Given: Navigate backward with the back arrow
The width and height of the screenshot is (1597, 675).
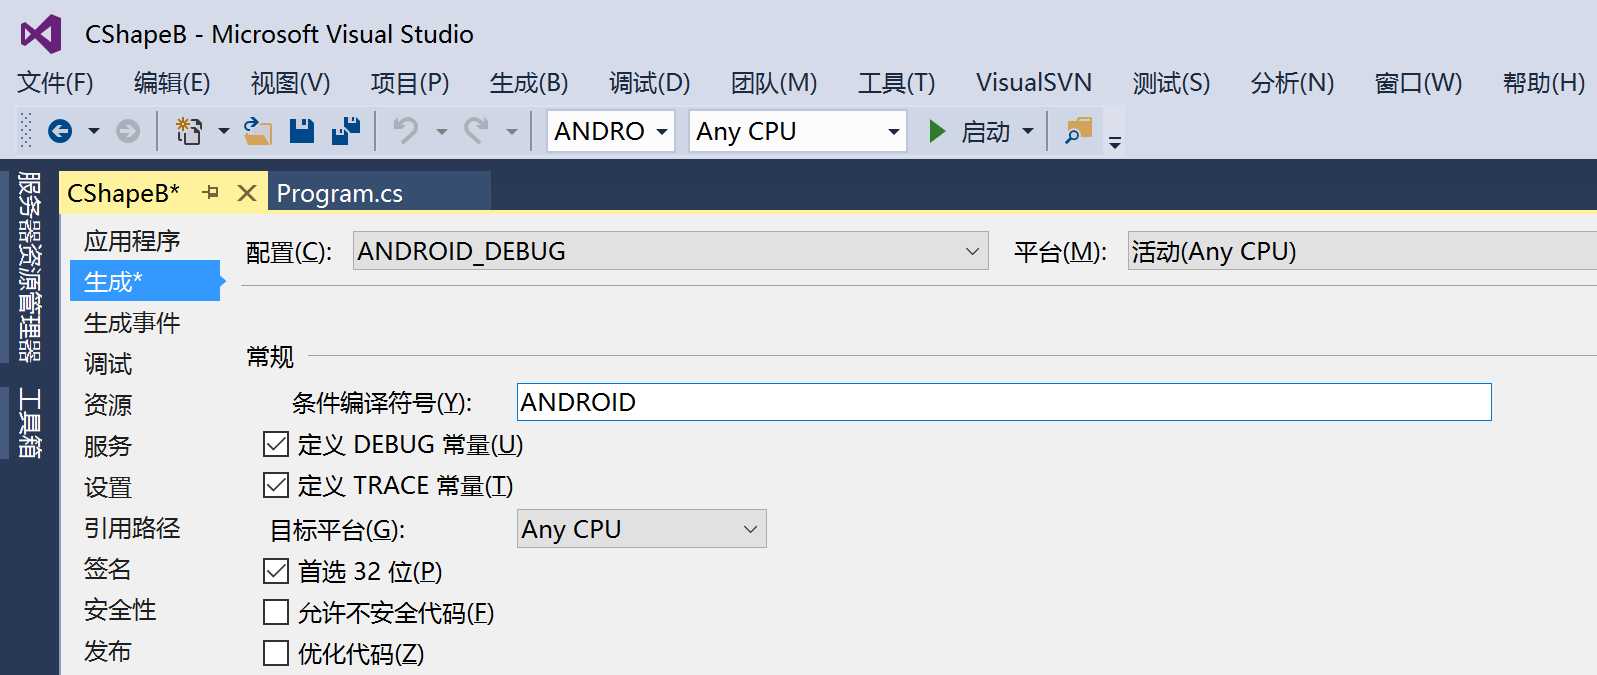Looking at the screenshot, I should coord(60,131).
